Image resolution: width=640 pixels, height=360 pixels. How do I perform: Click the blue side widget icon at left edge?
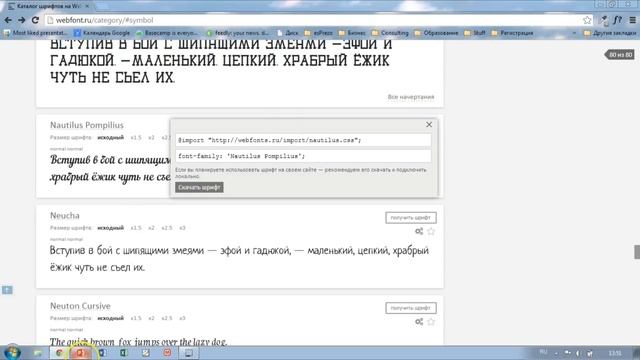[7, 290]
